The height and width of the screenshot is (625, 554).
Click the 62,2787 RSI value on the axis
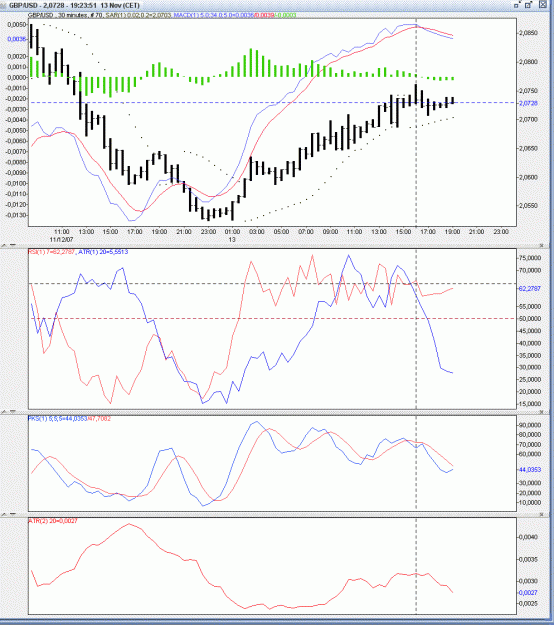[530, 288]
